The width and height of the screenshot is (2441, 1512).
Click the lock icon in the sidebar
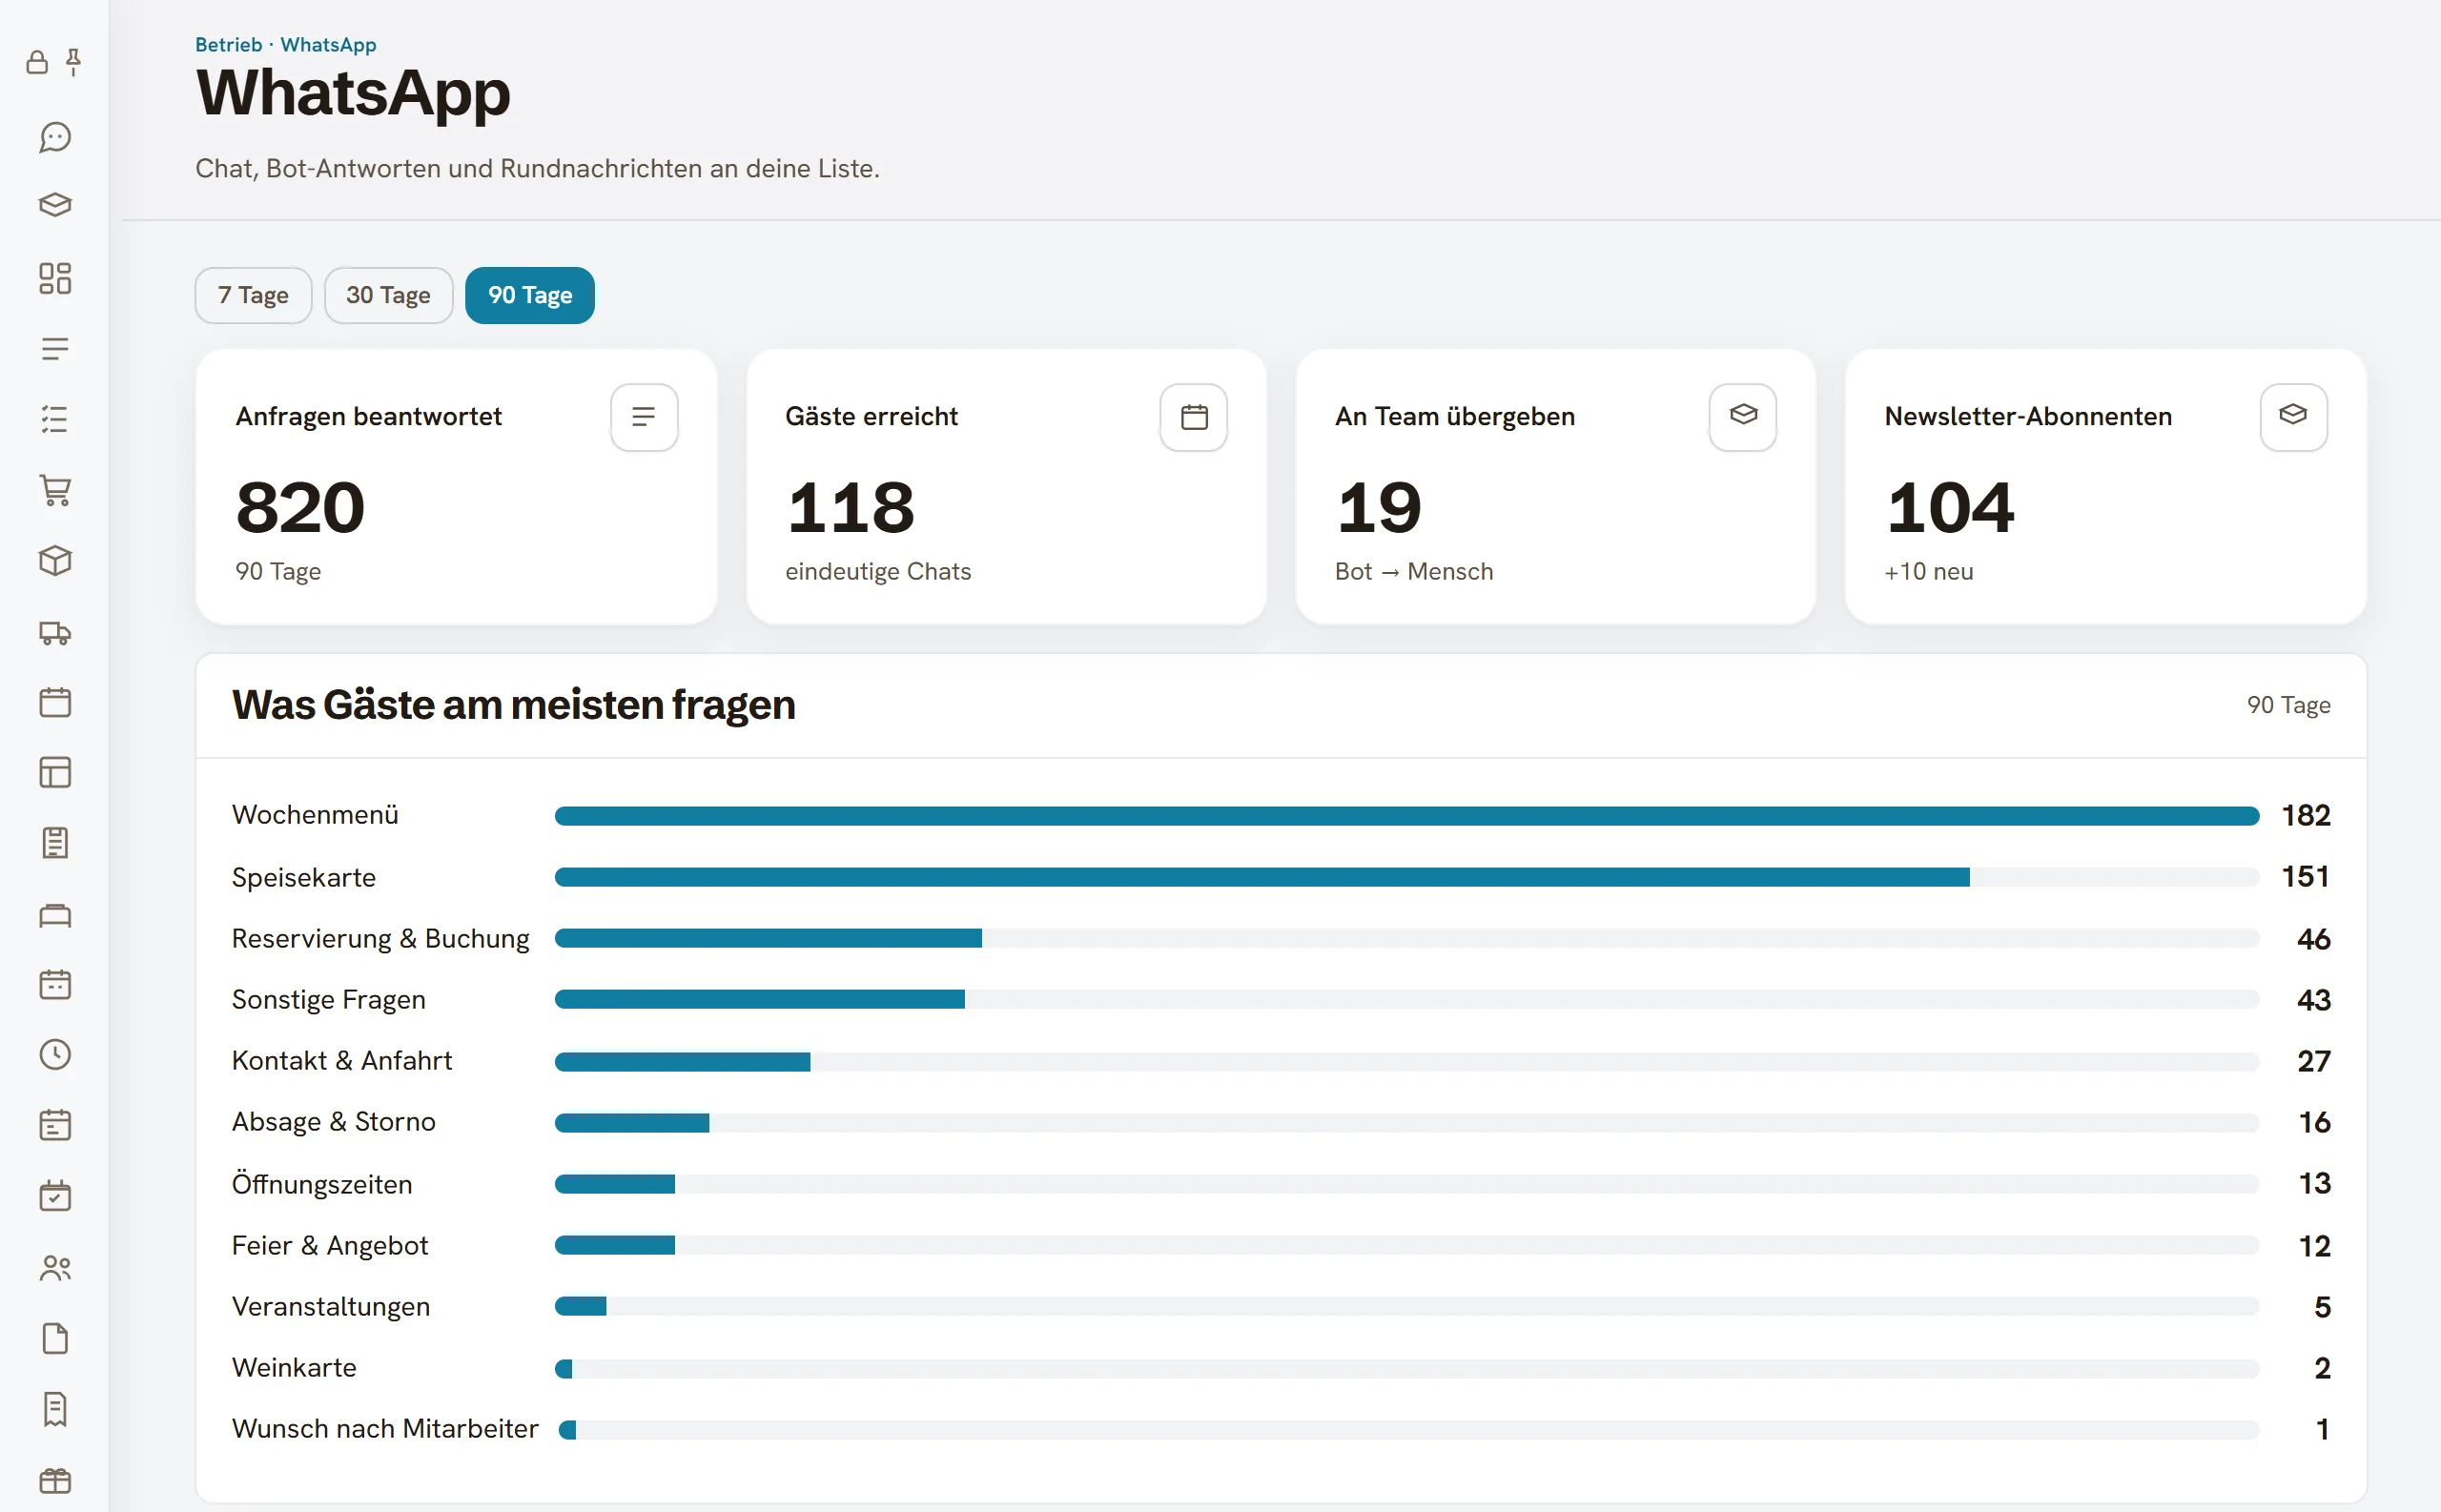(x=37, y=63)
